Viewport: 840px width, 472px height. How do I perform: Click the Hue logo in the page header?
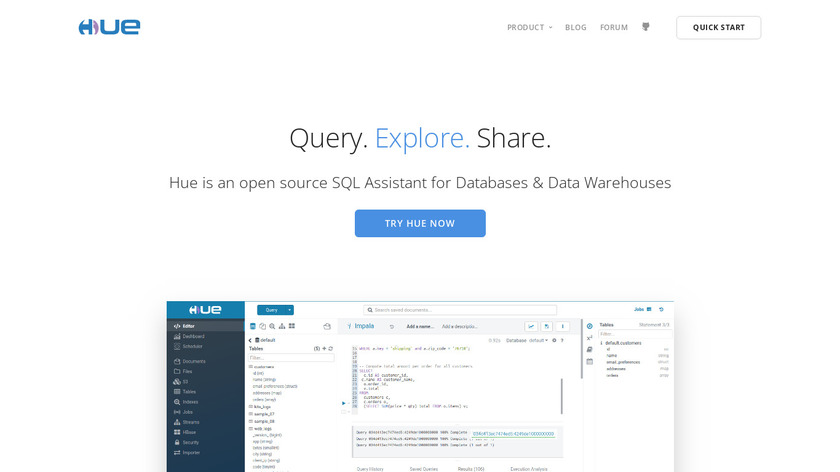(109, 27)
